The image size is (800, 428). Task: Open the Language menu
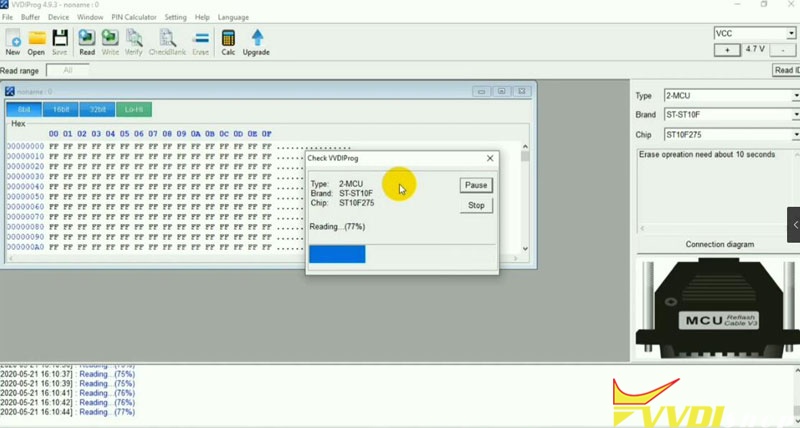(233, 17)
